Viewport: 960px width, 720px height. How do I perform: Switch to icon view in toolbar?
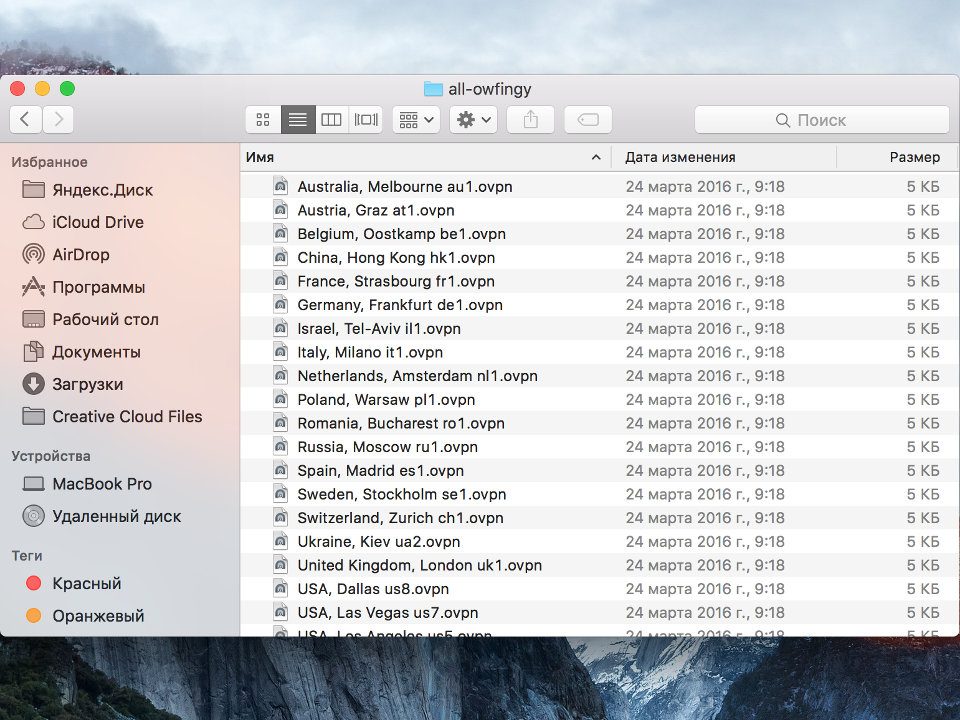point(263,119)
